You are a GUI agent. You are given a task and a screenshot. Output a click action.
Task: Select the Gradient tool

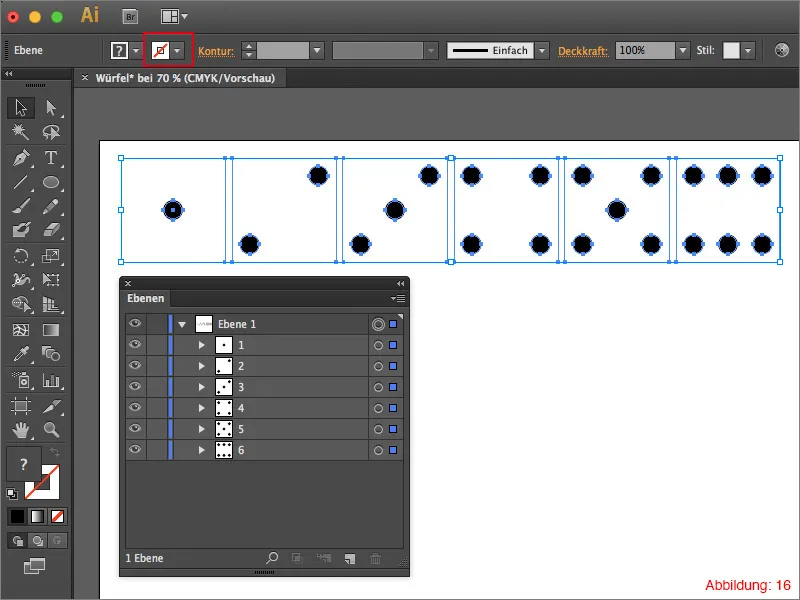51,330
